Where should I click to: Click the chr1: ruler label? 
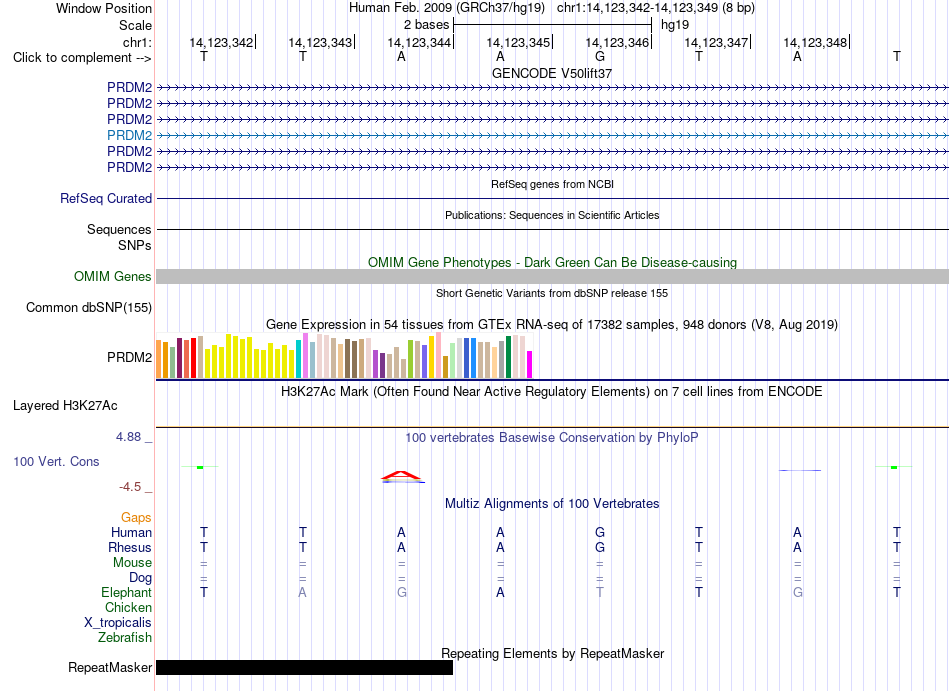(137, 42)
